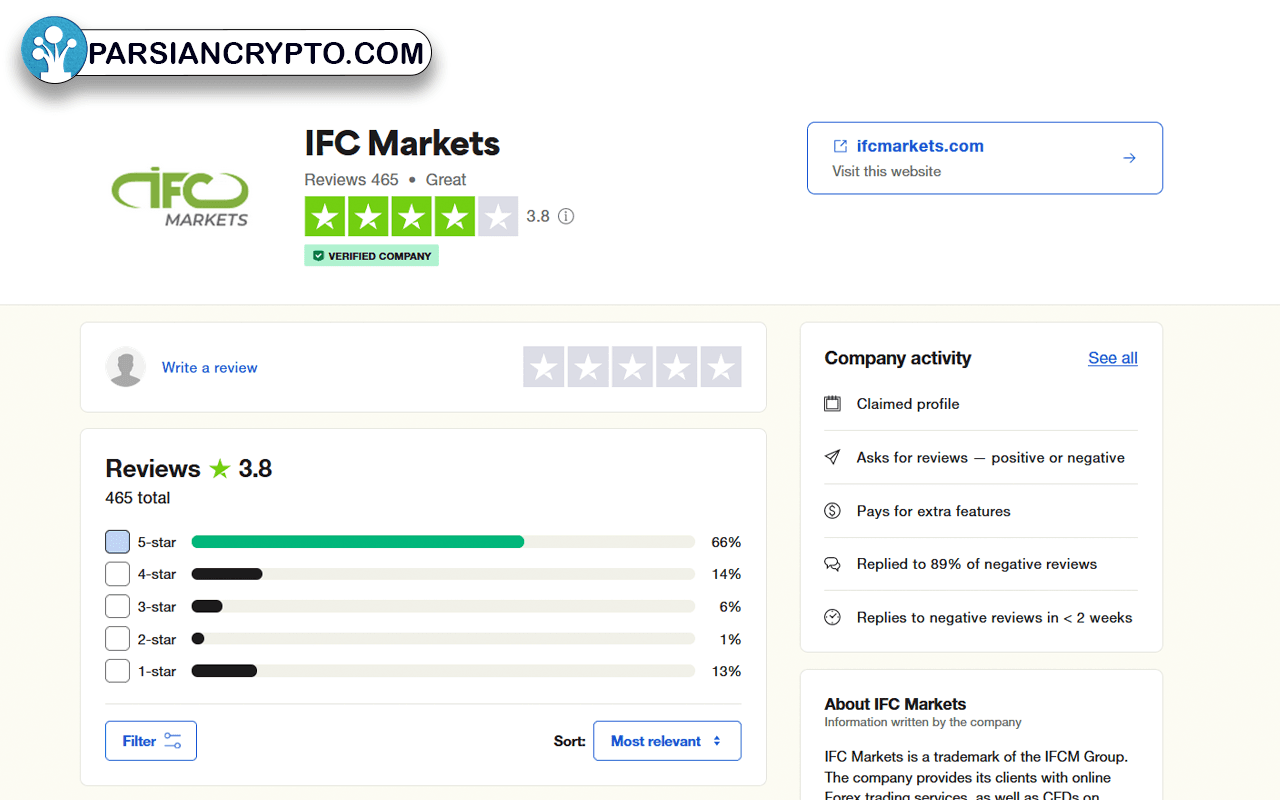1280x800 pixels.
Task: Open the Write a review link
Action: [210, 368]
